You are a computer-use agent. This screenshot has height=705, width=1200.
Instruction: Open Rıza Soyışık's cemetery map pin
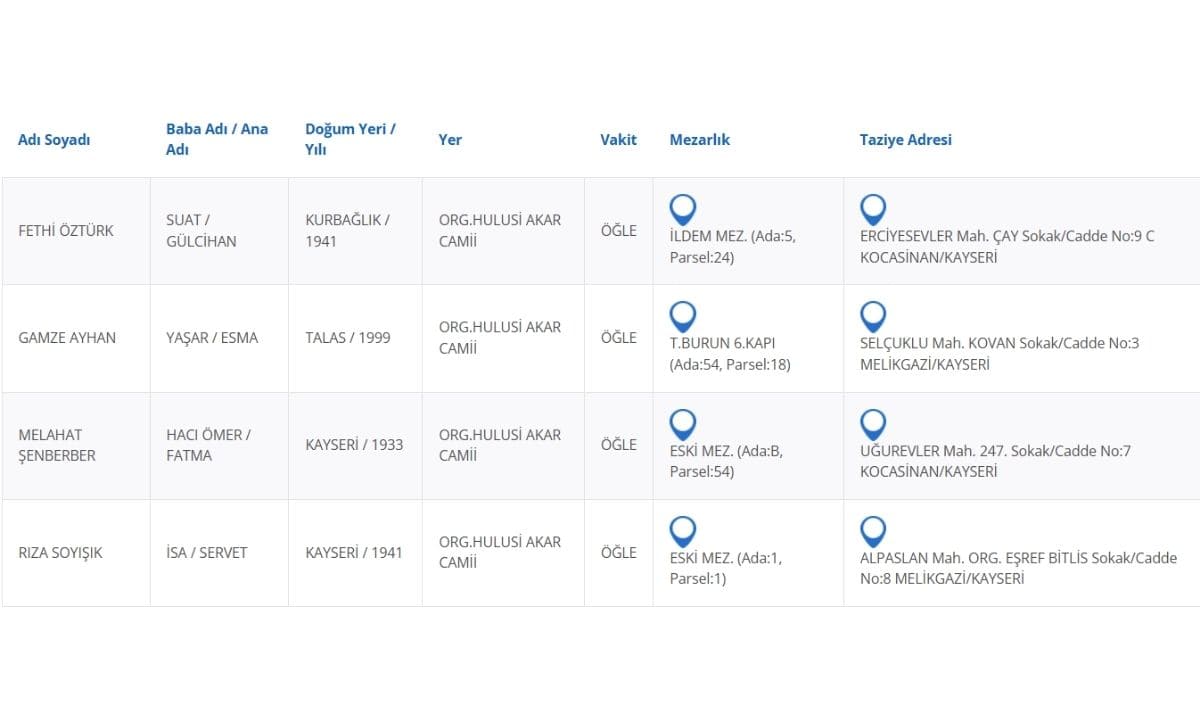683,531
